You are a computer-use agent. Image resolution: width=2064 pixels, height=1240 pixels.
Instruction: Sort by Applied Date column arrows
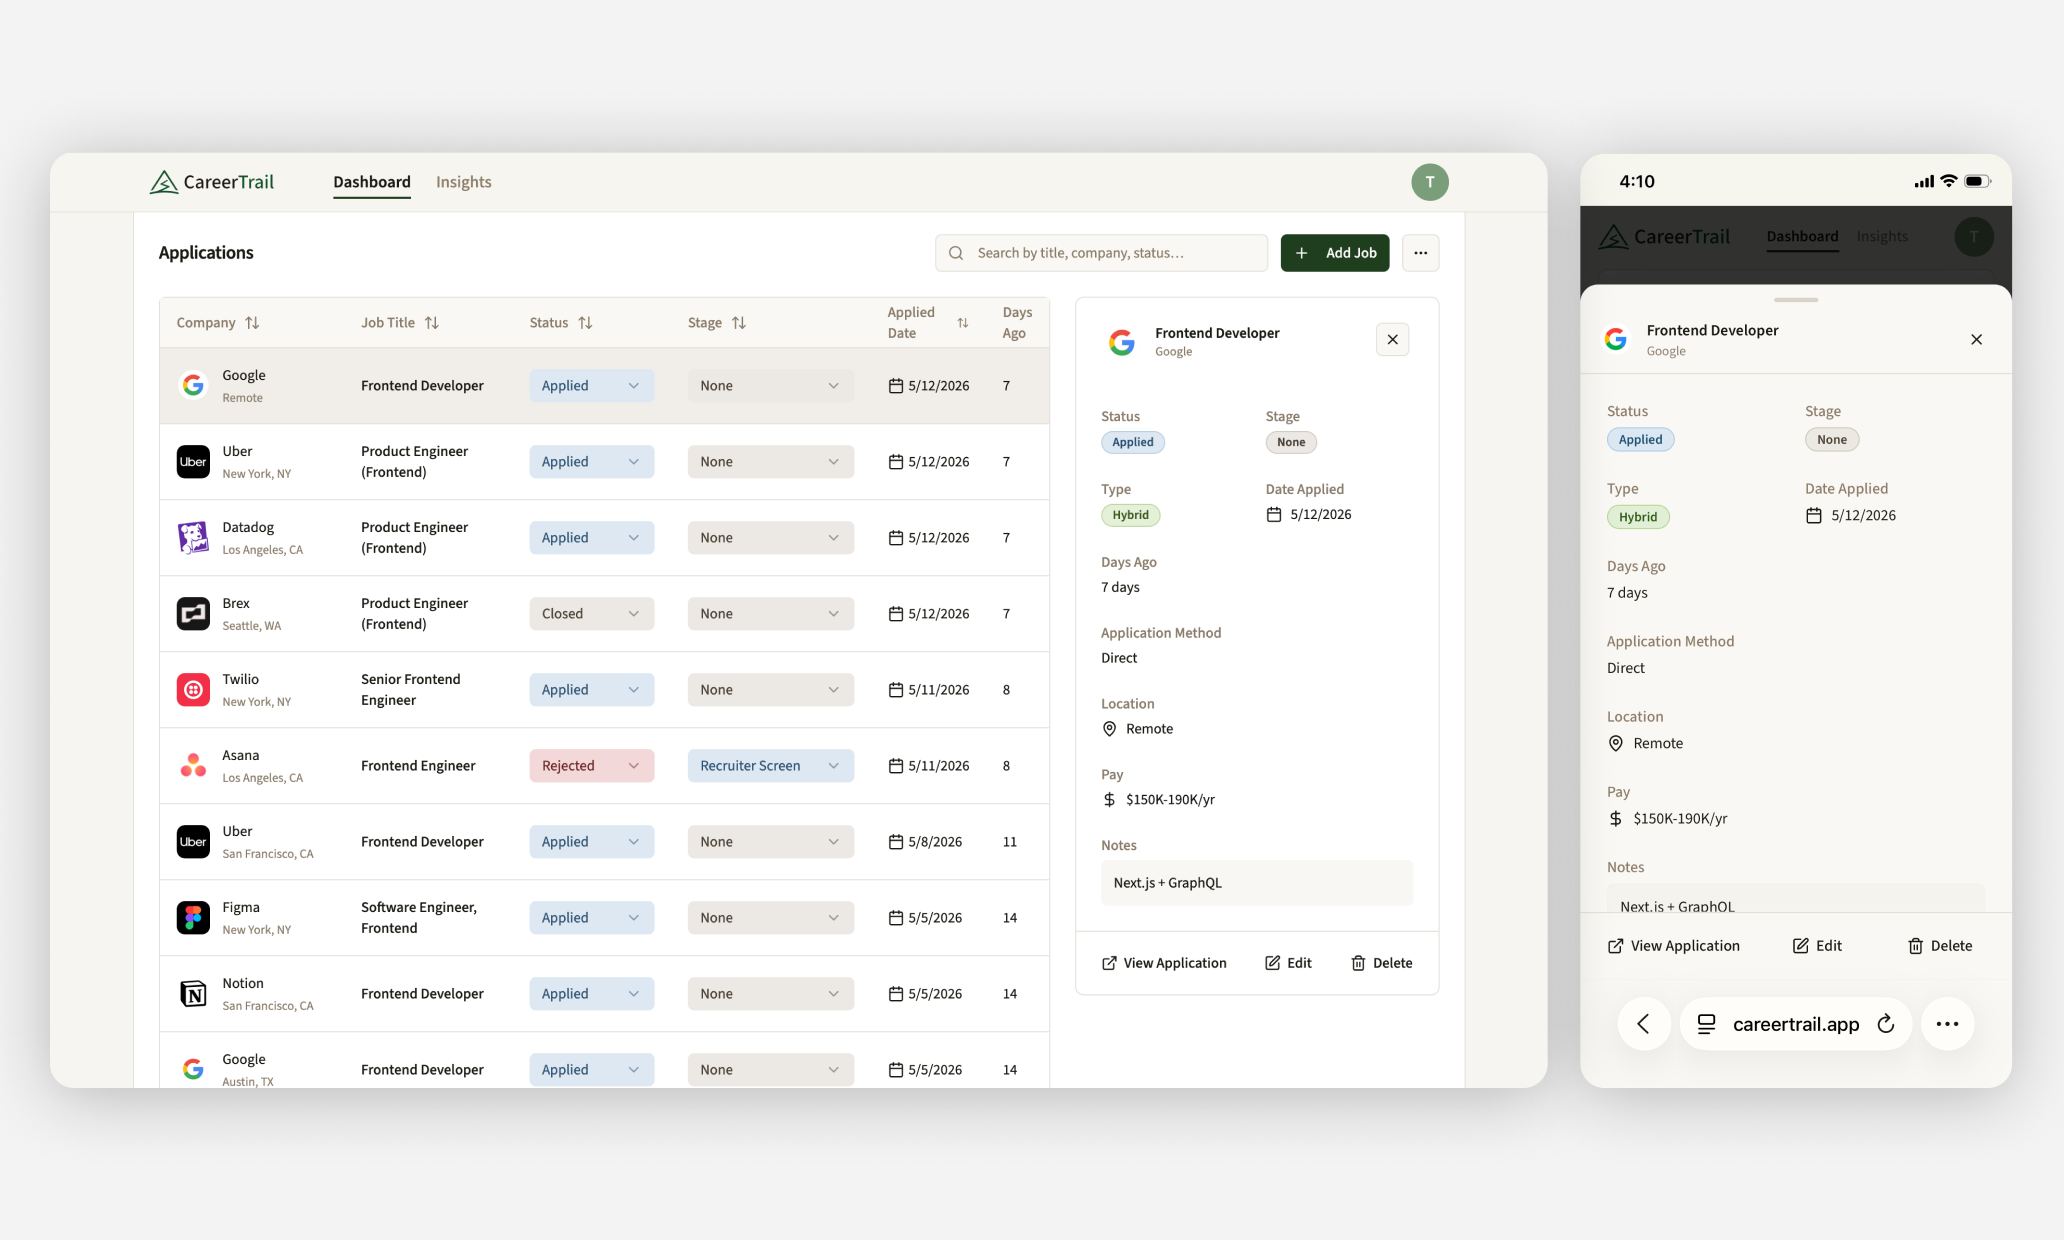coord(962,323)
